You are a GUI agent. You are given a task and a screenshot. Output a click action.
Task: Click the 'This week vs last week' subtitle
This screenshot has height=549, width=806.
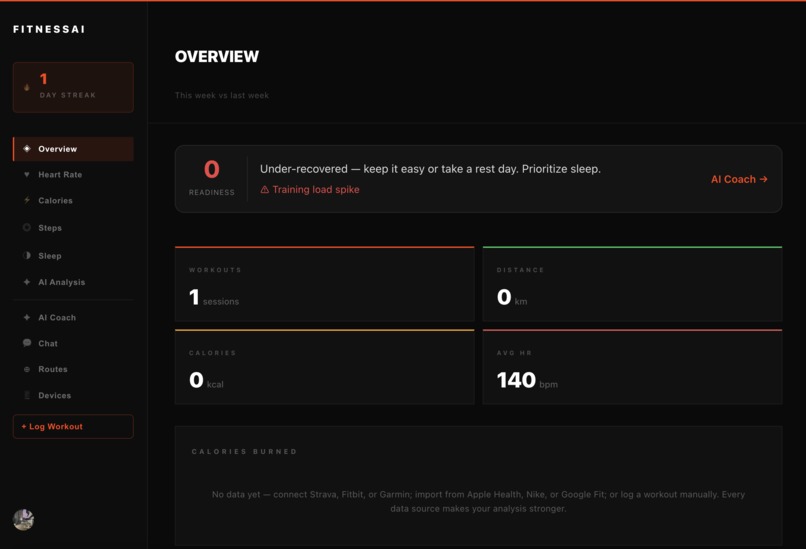coord(222,95)
